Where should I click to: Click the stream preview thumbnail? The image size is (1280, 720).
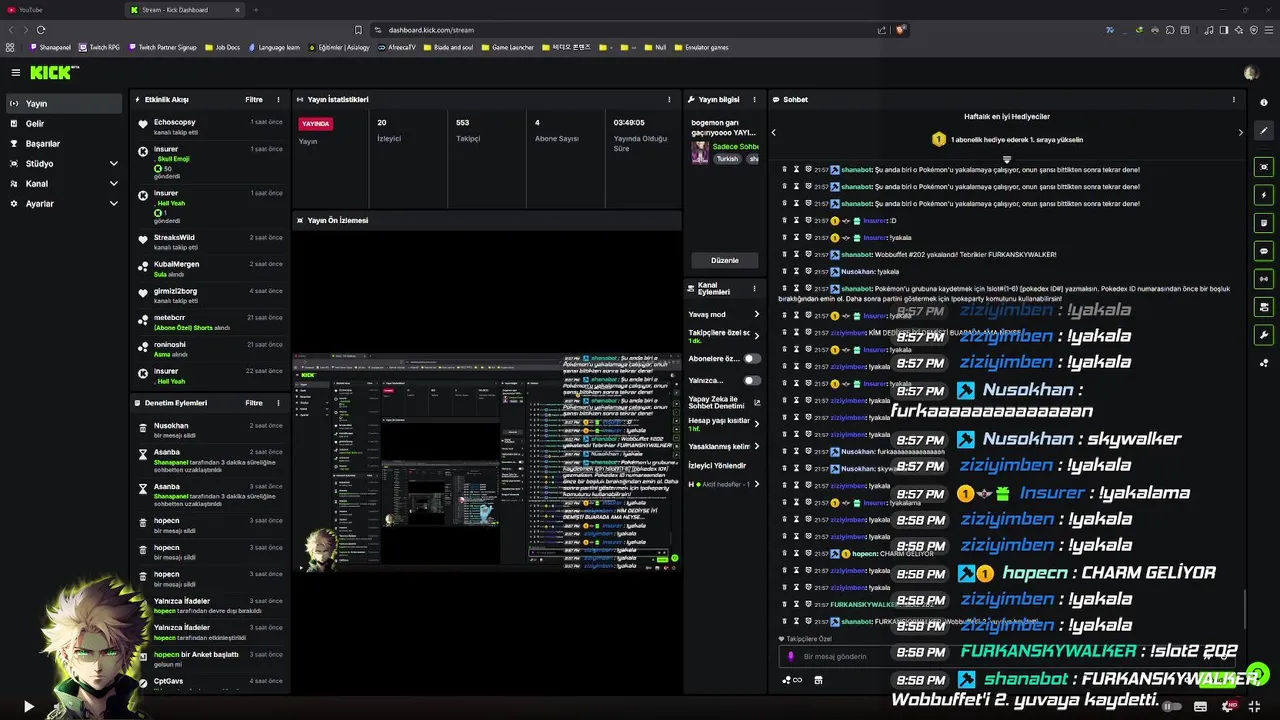tap(487, 461)
